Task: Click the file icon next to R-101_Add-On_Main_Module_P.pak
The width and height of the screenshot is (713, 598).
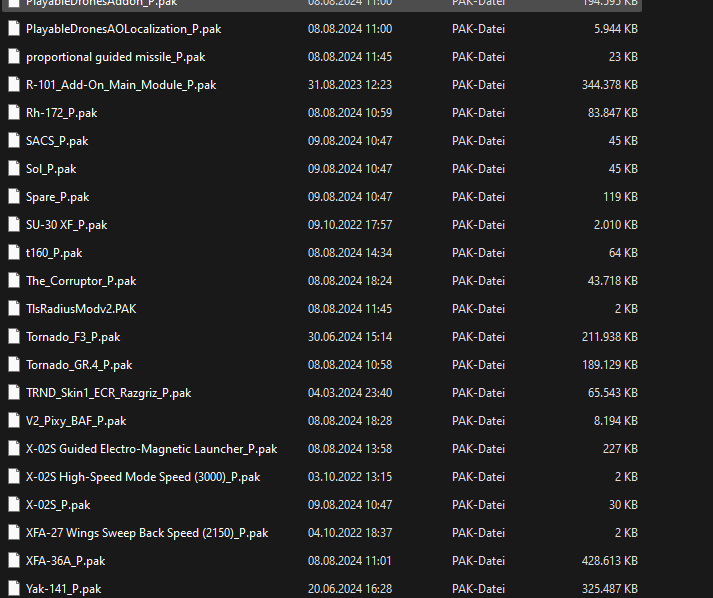Action: 14,85
